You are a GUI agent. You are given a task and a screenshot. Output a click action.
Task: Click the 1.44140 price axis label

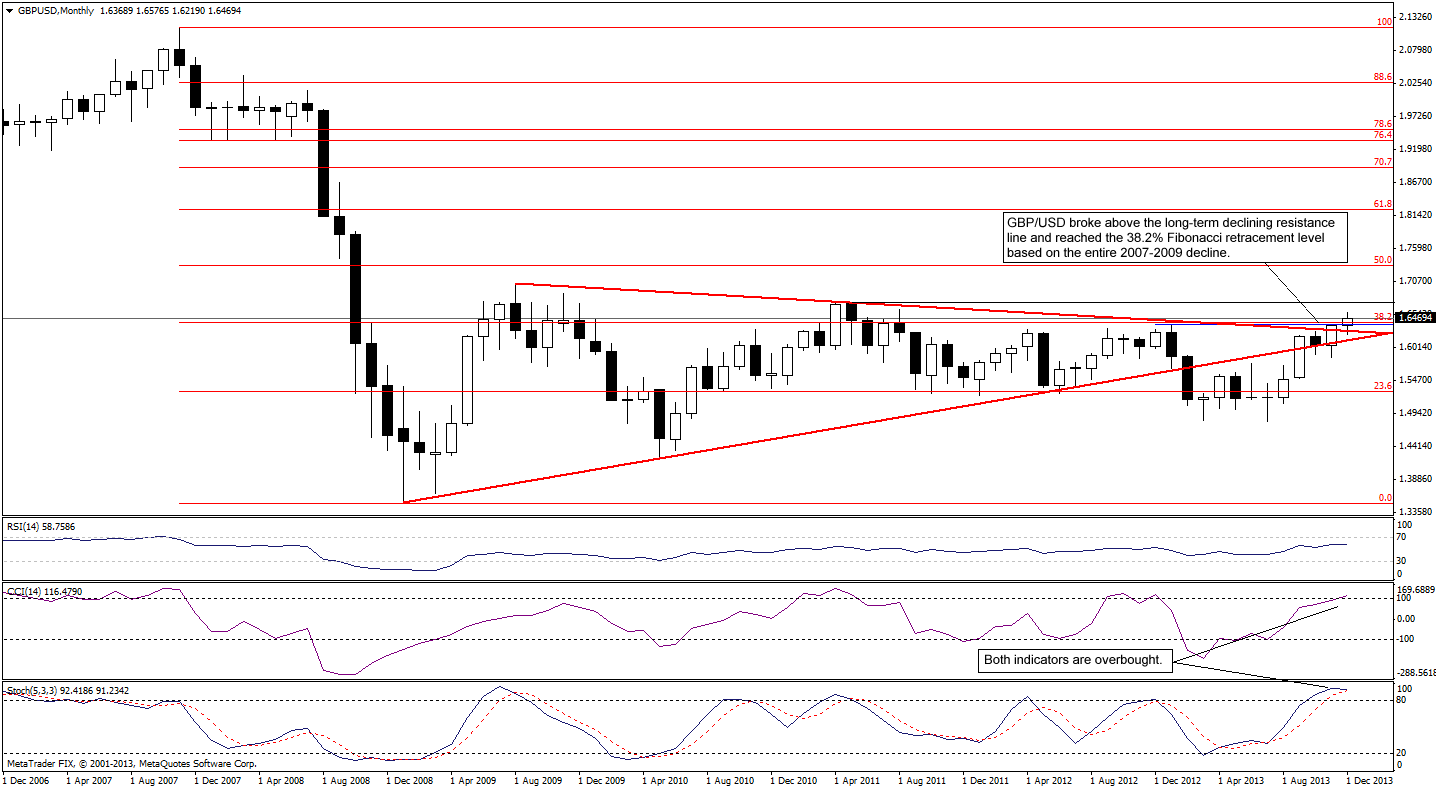click(1415, 446)
